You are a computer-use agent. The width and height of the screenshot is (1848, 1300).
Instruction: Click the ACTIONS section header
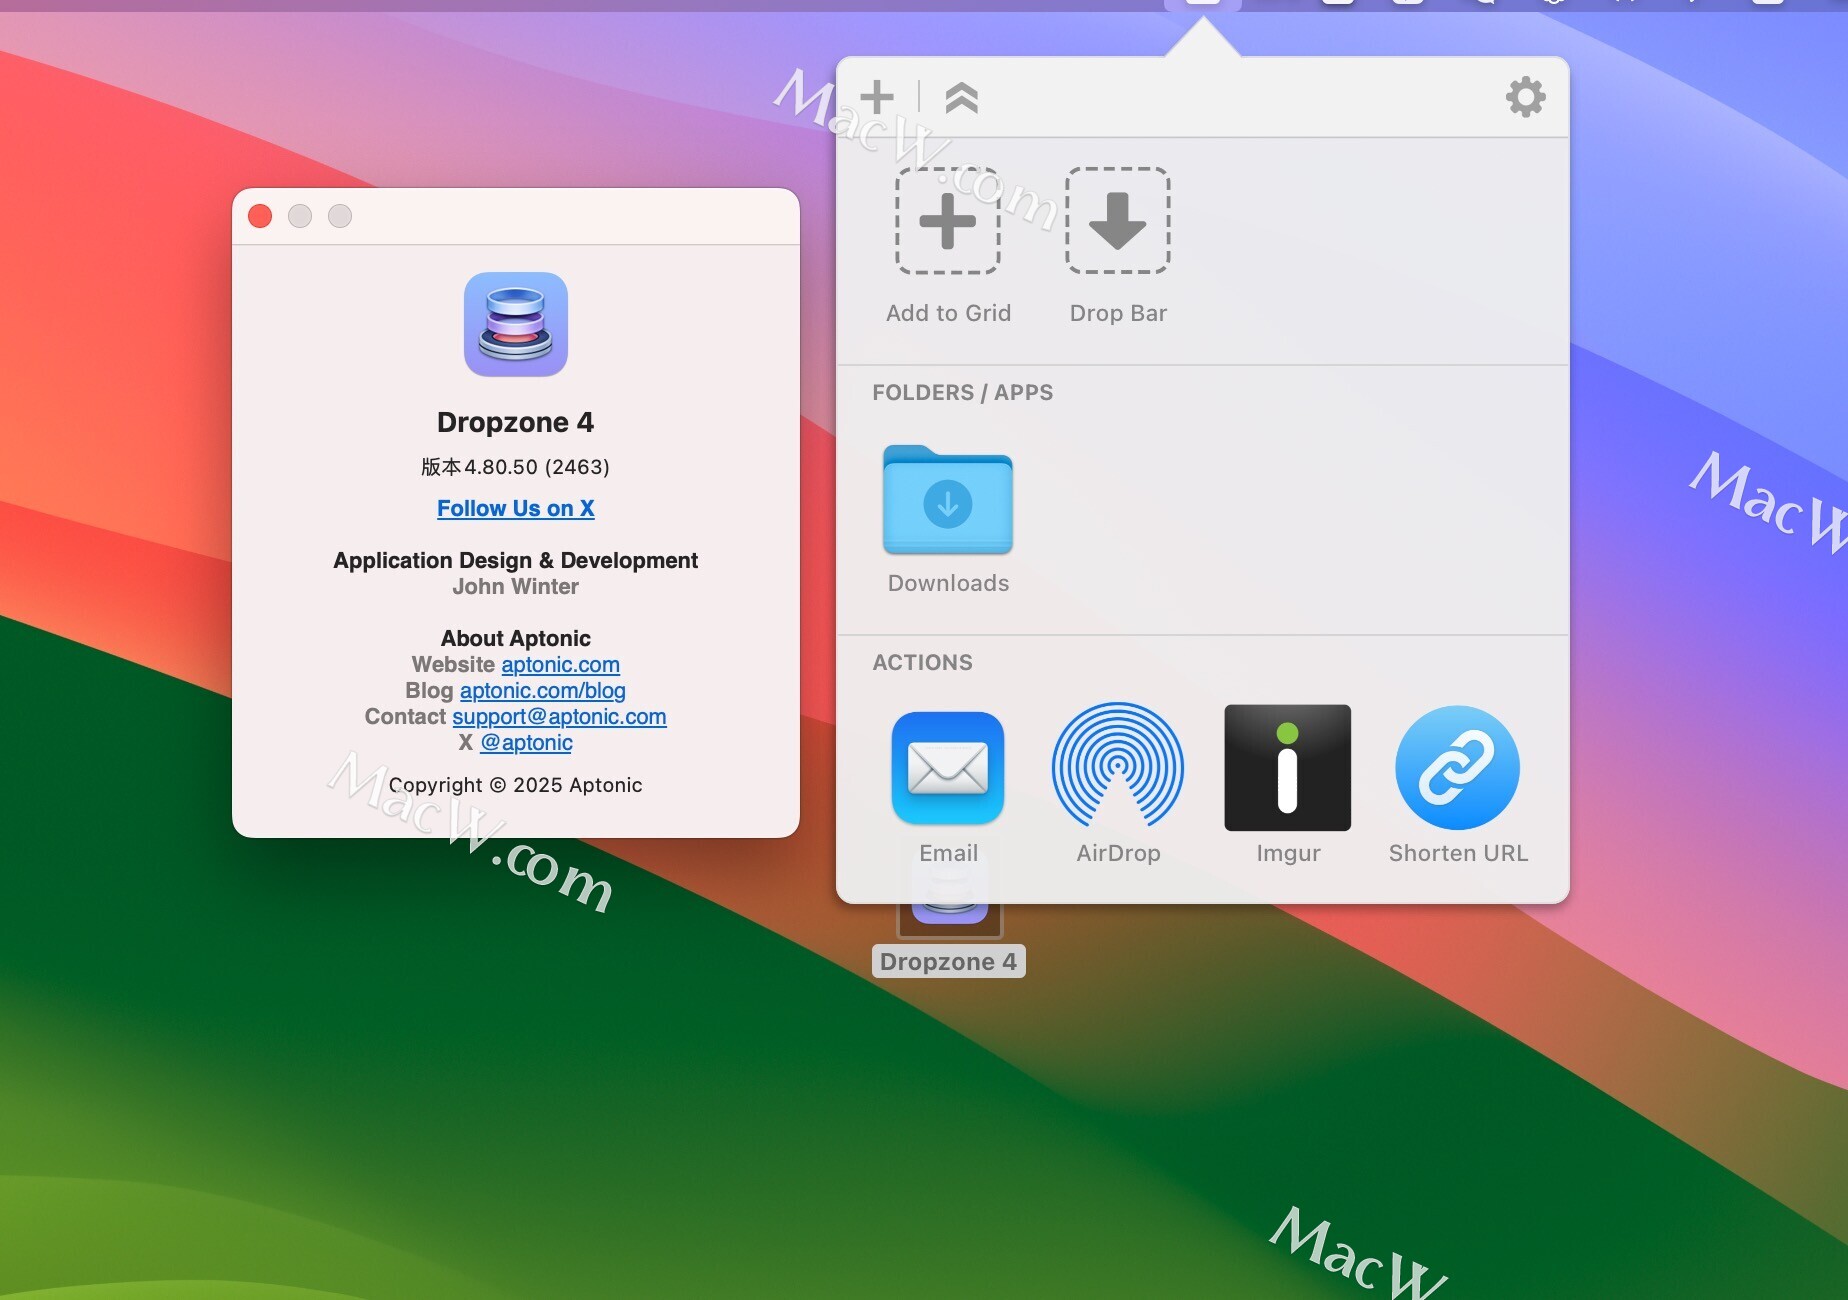tap(922, 662)
